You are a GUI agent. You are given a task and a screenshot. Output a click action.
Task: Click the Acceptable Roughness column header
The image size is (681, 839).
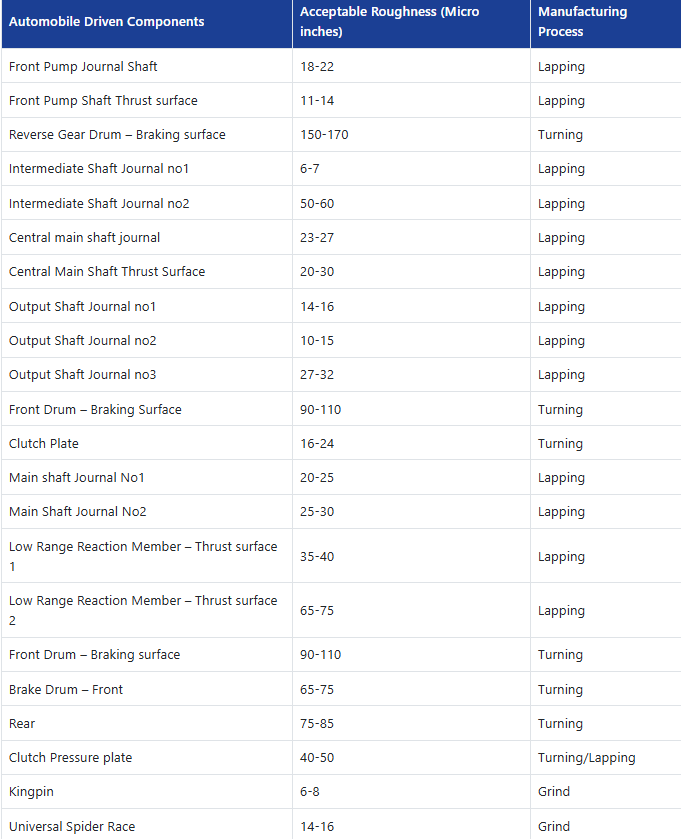coord(390,21)
